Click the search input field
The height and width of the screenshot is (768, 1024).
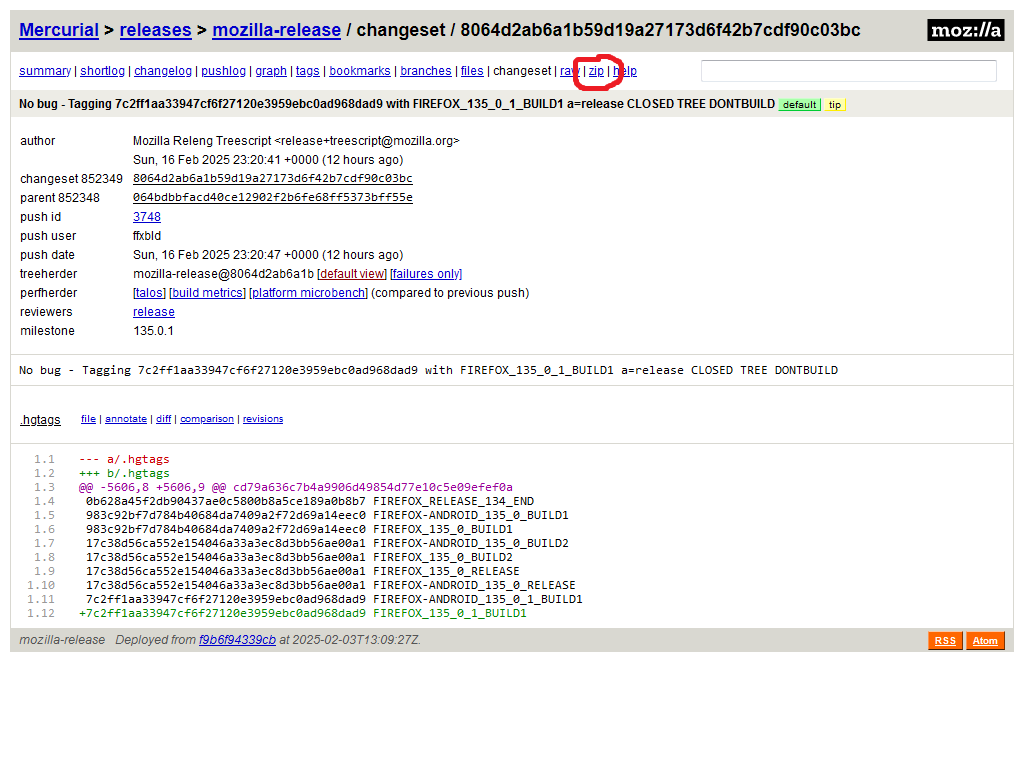click(x=848, y=71)
